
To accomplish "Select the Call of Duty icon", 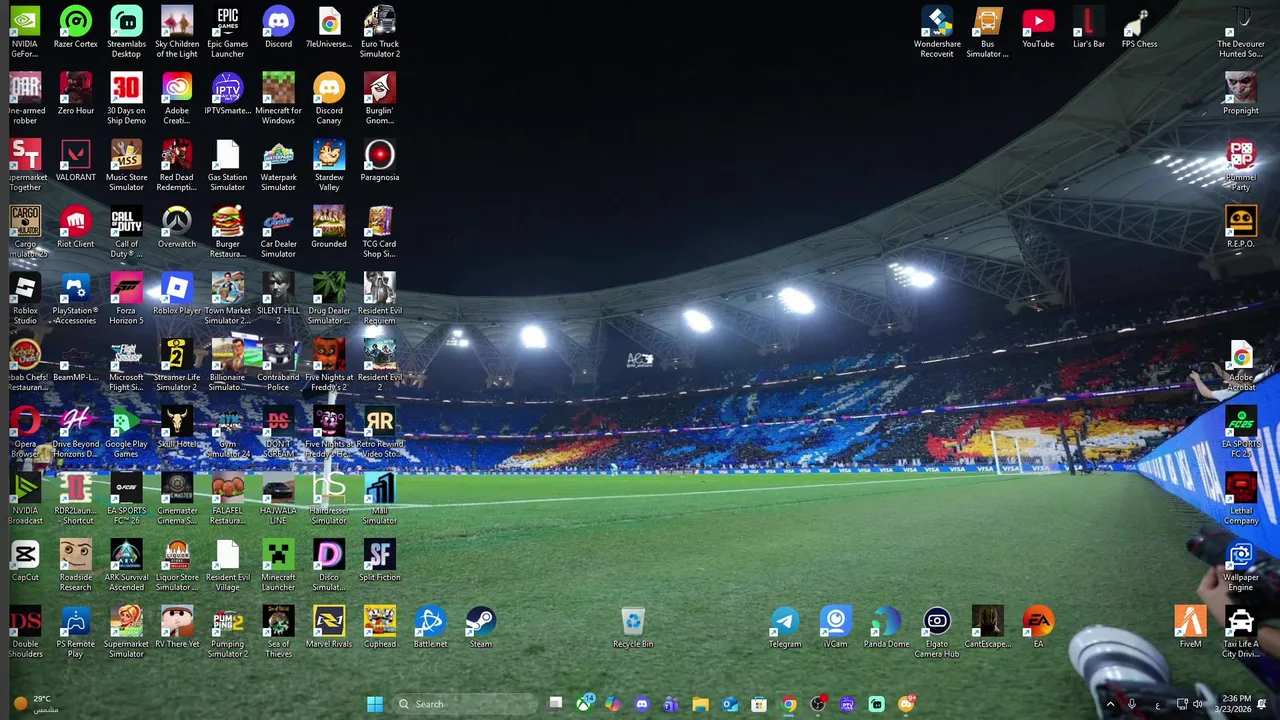I will click(126, 232).
